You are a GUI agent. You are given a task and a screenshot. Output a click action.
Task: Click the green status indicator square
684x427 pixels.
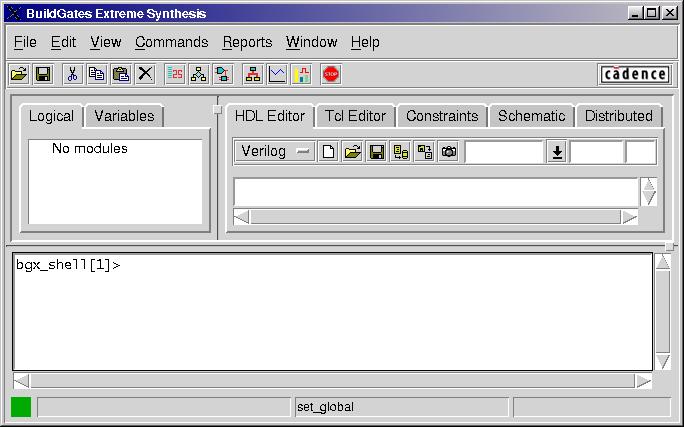(21, 407)
